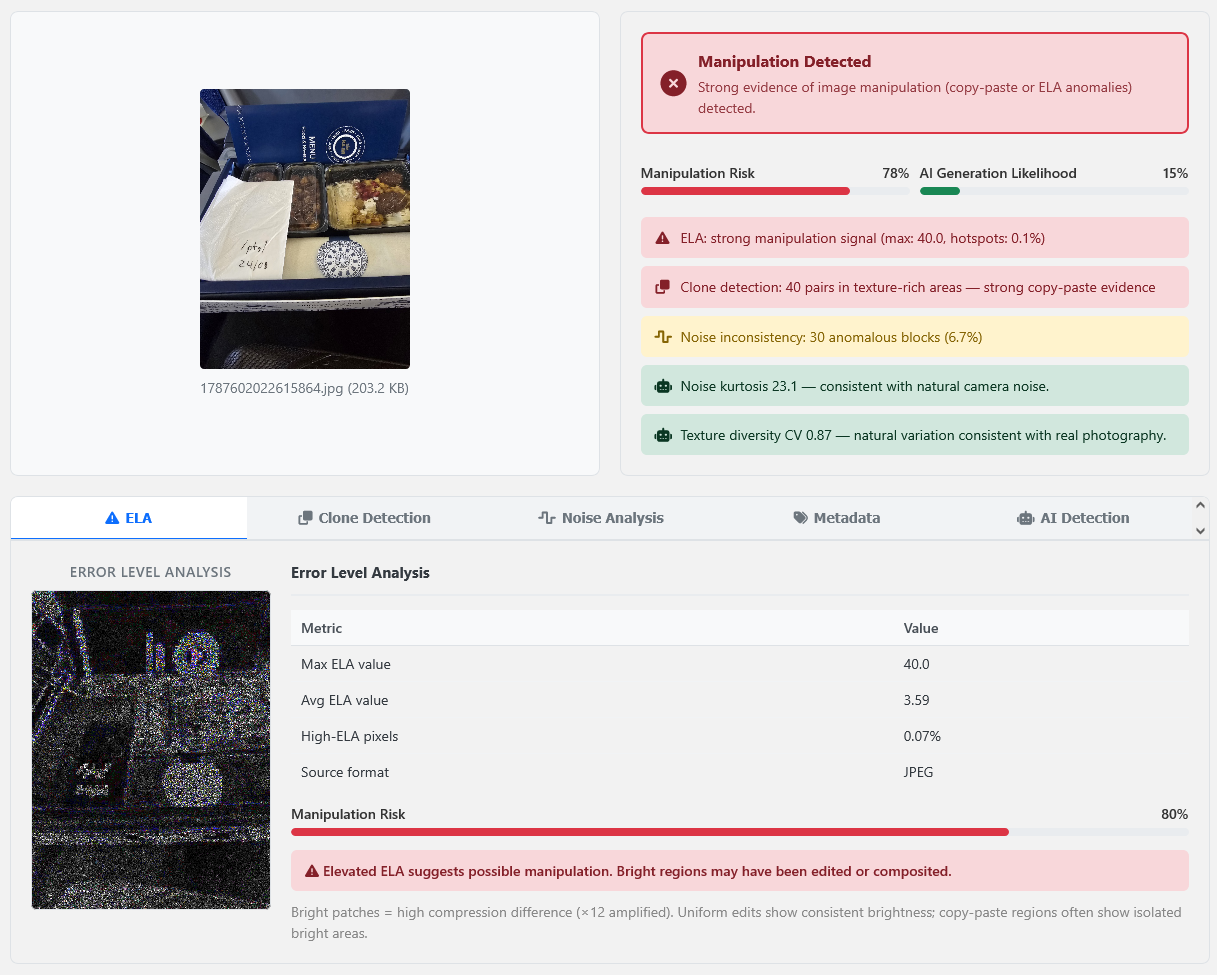The height and width of the screenshot is (975, 1217).
Task: Click the Noise inconsistency 30 anomalous blocks message
Action: click(915, 337)
